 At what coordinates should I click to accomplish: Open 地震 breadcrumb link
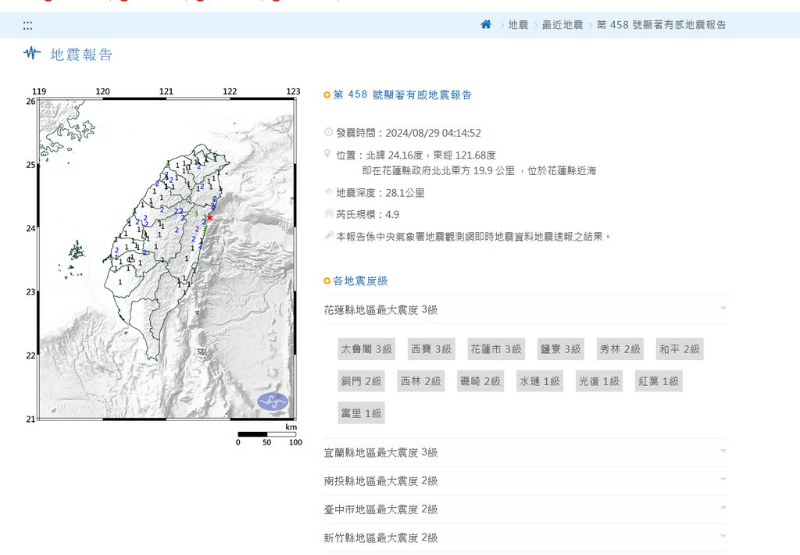tap(518, 25)
